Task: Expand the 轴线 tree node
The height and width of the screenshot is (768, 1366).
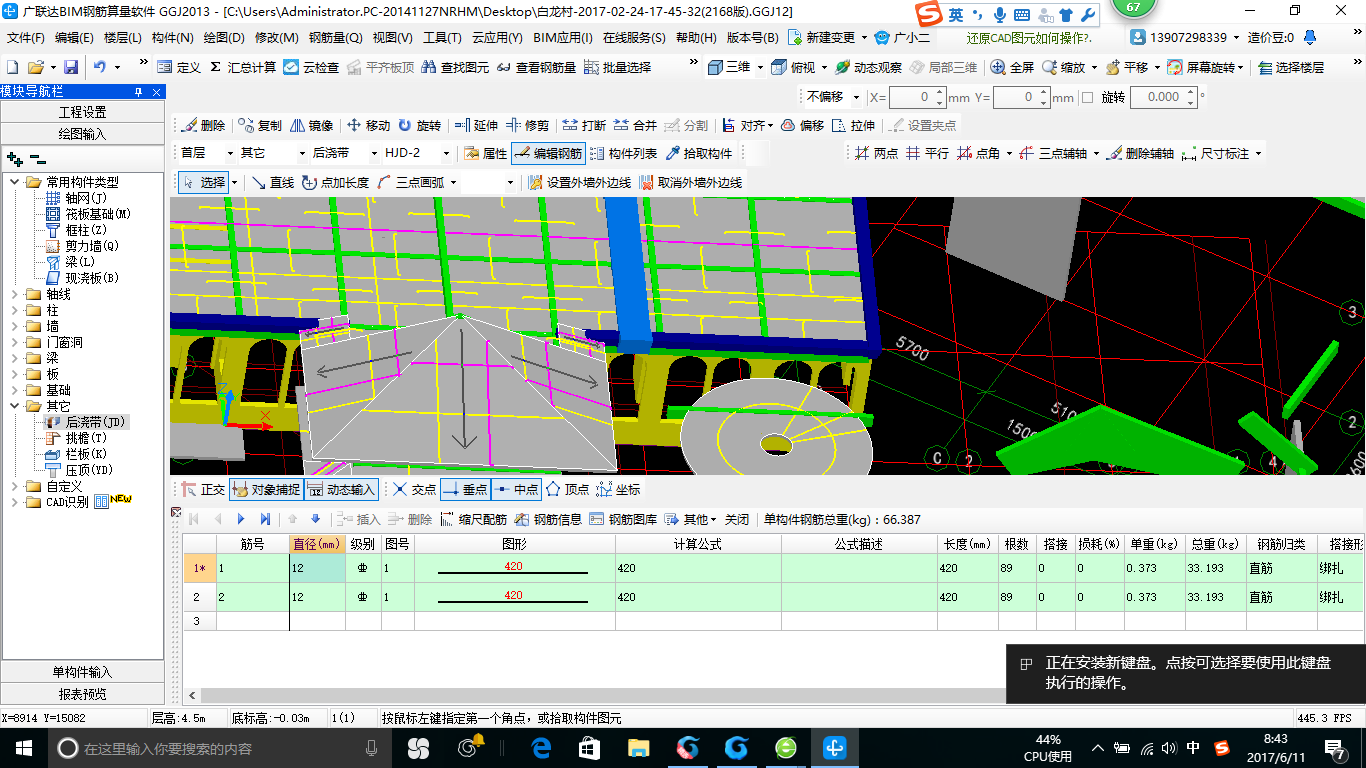Action: pyautogui.click(x=15, y=294)
